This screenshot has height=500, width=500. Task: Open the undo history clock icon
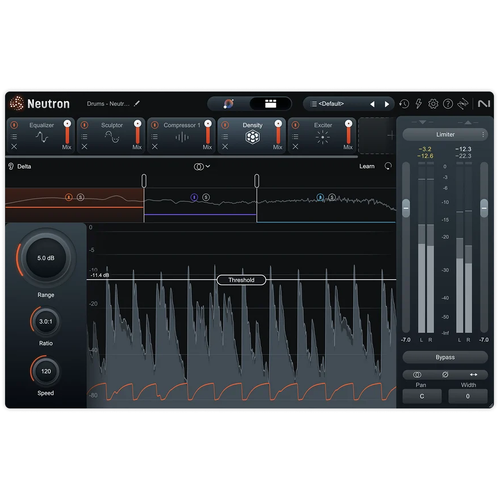404,104
